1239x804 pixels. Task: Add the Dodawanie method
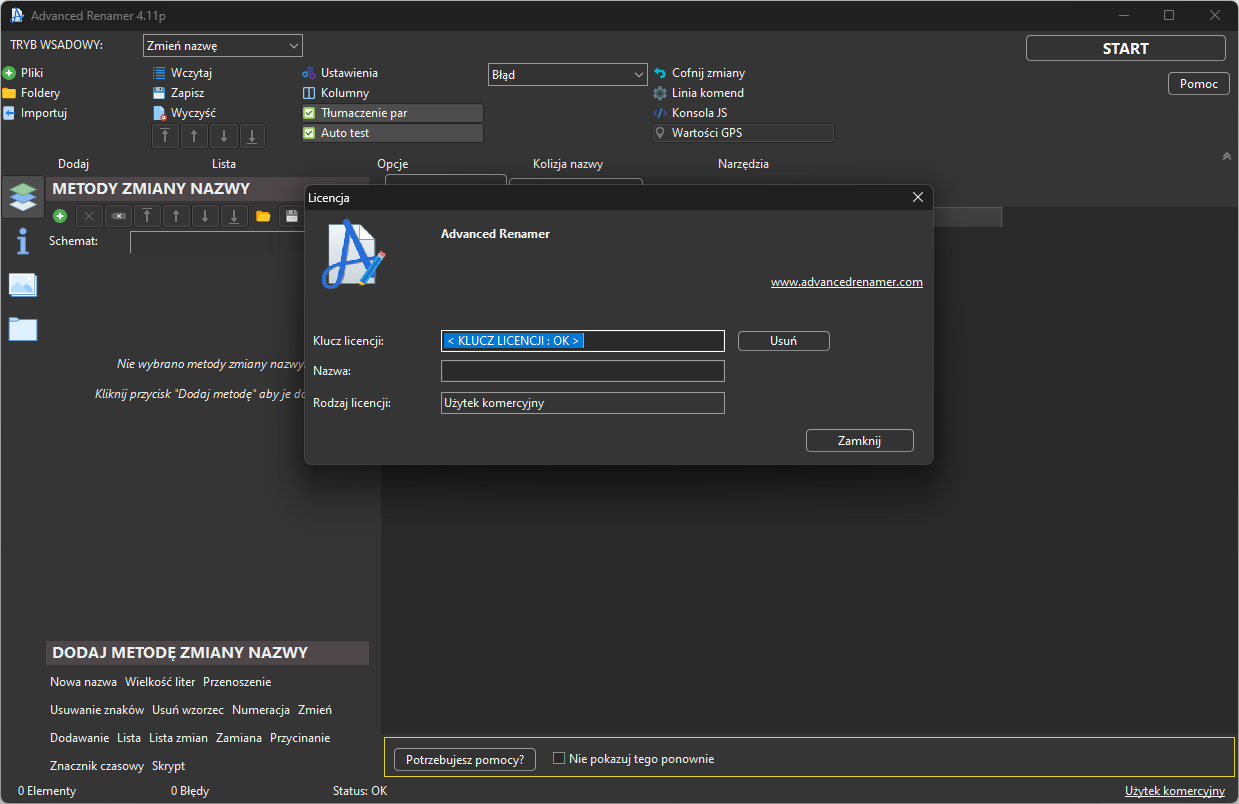point(79,738)
